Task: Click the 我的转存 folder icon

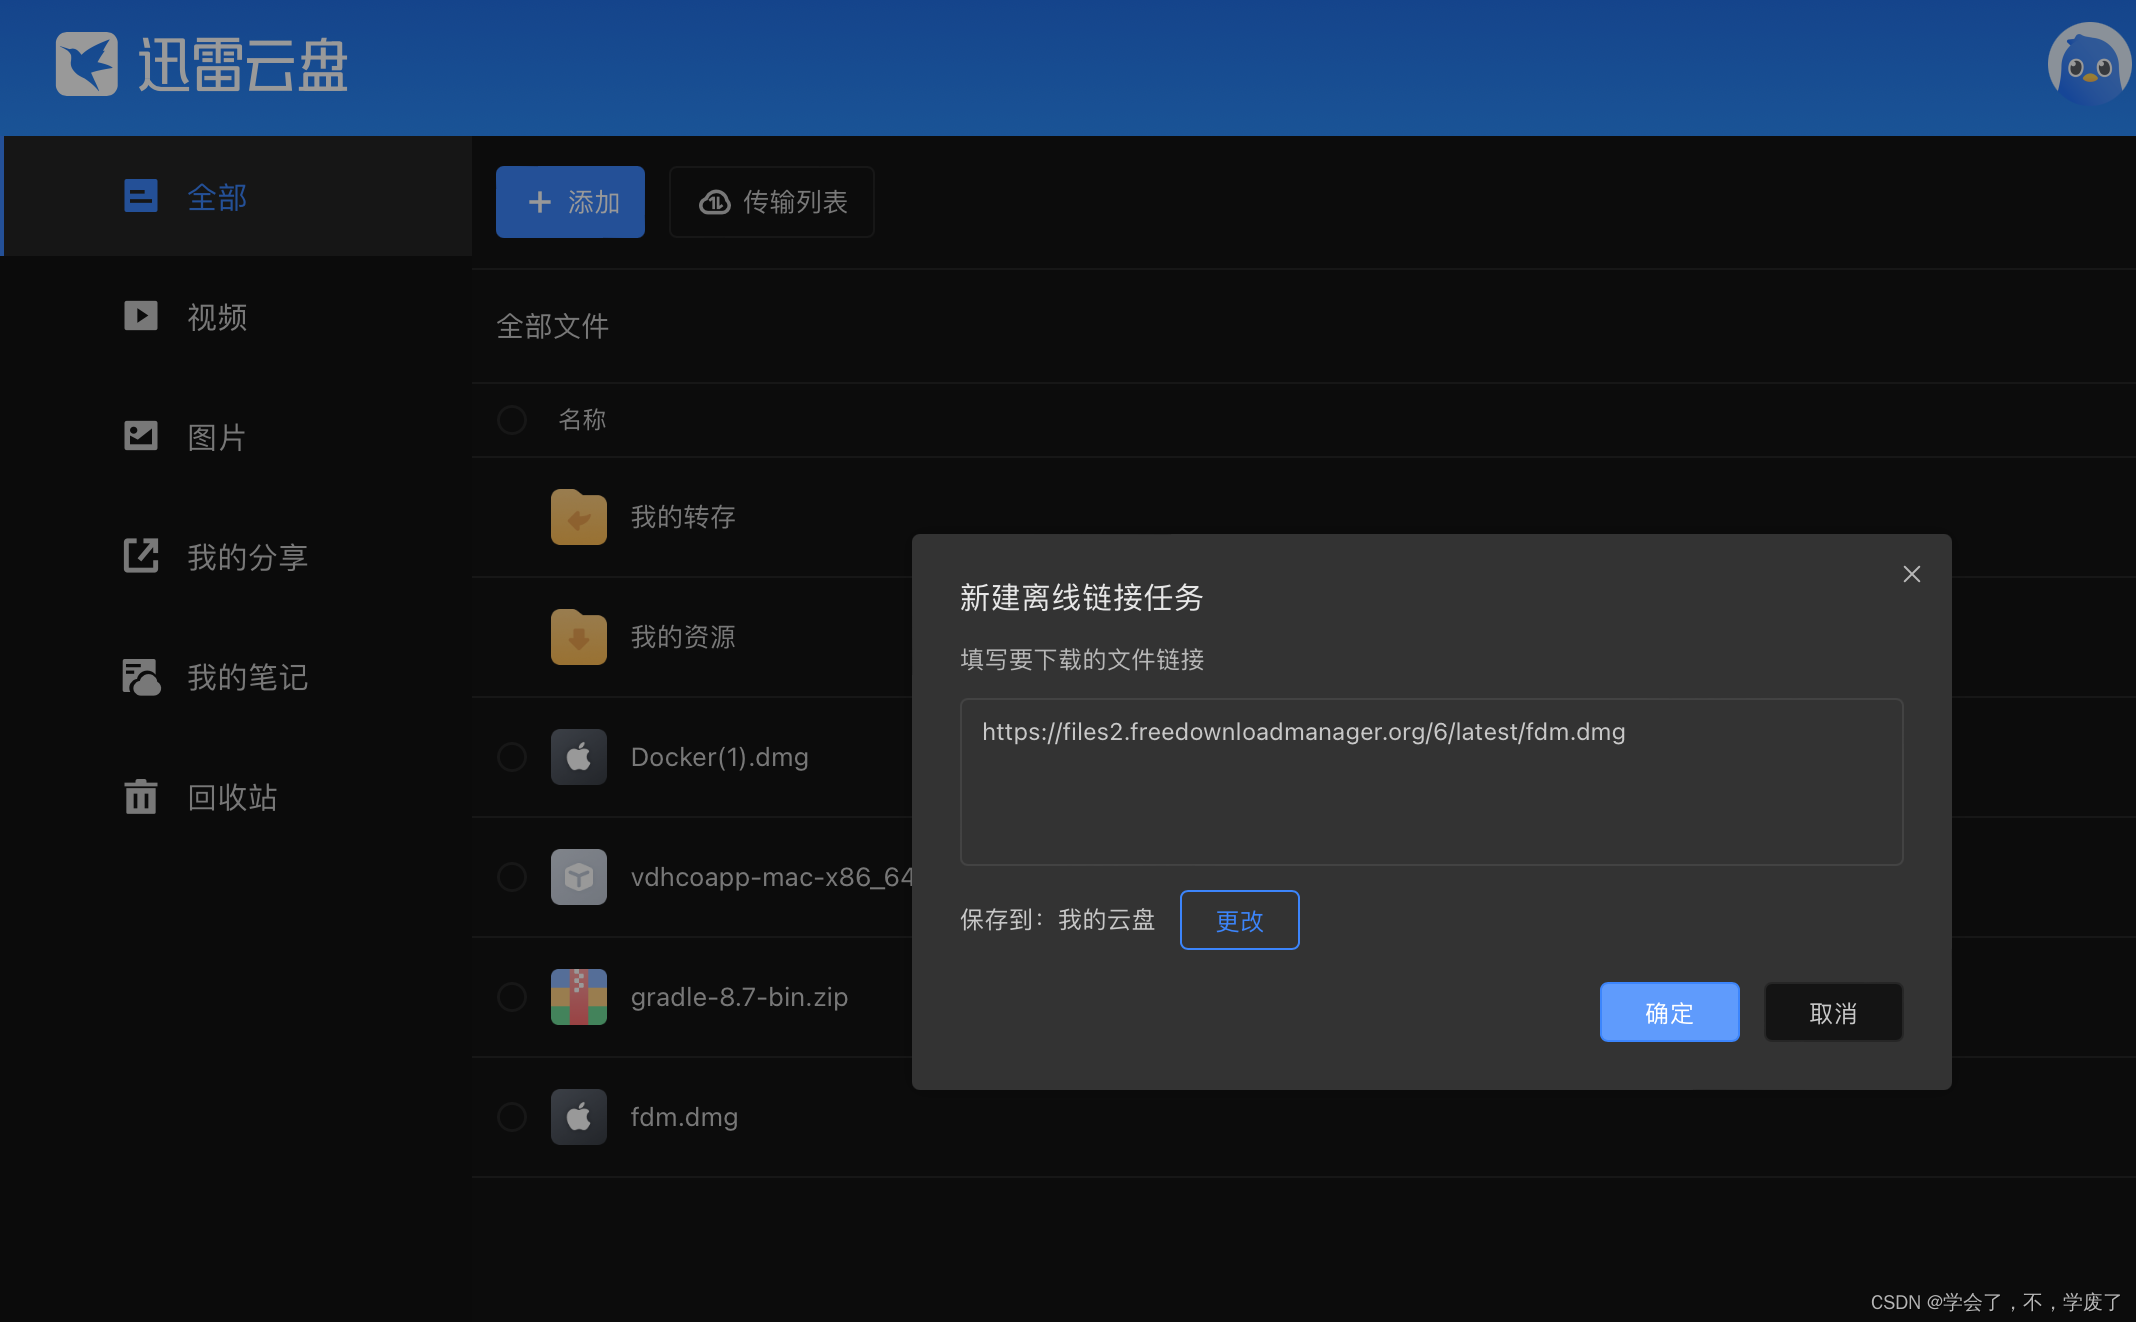Action: (578, 517)
